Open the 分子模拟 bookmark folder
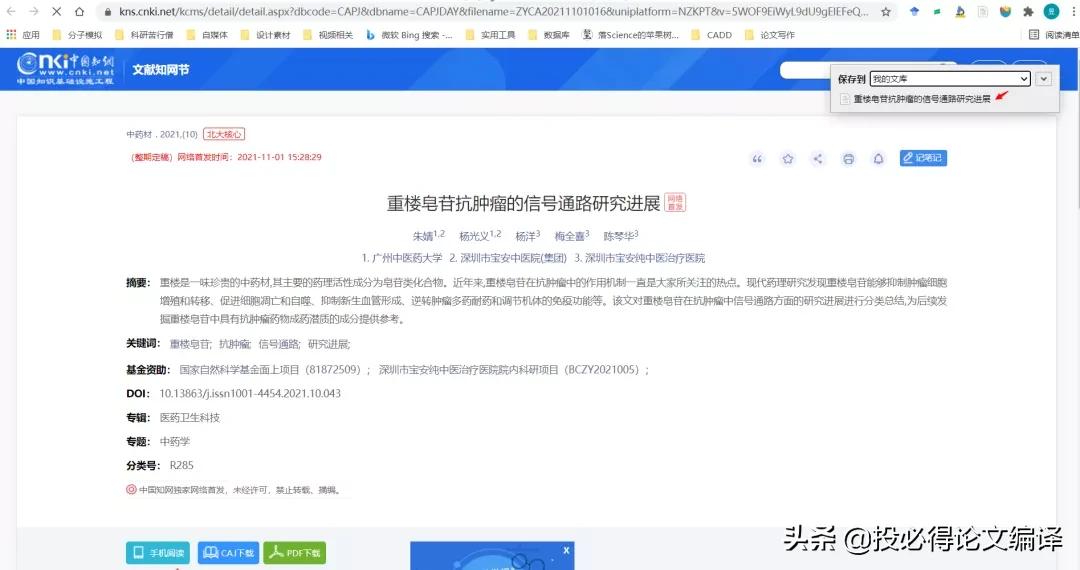 tap(77, 34)
